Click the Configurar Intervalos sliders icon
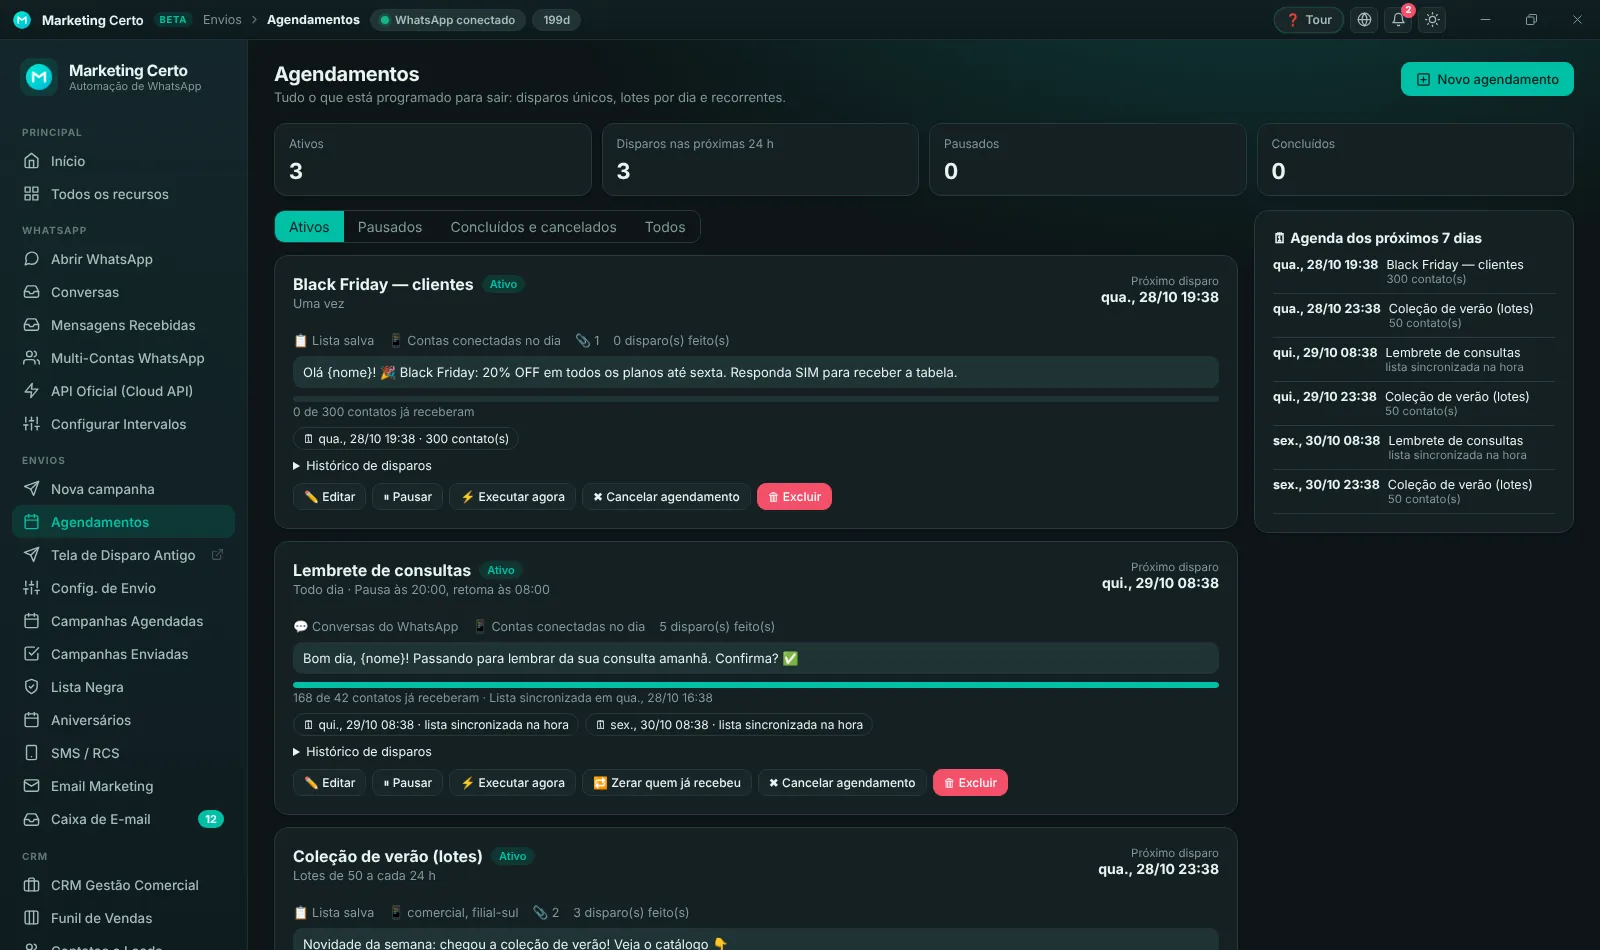The image size is (1600, 950). pos(31,424)
